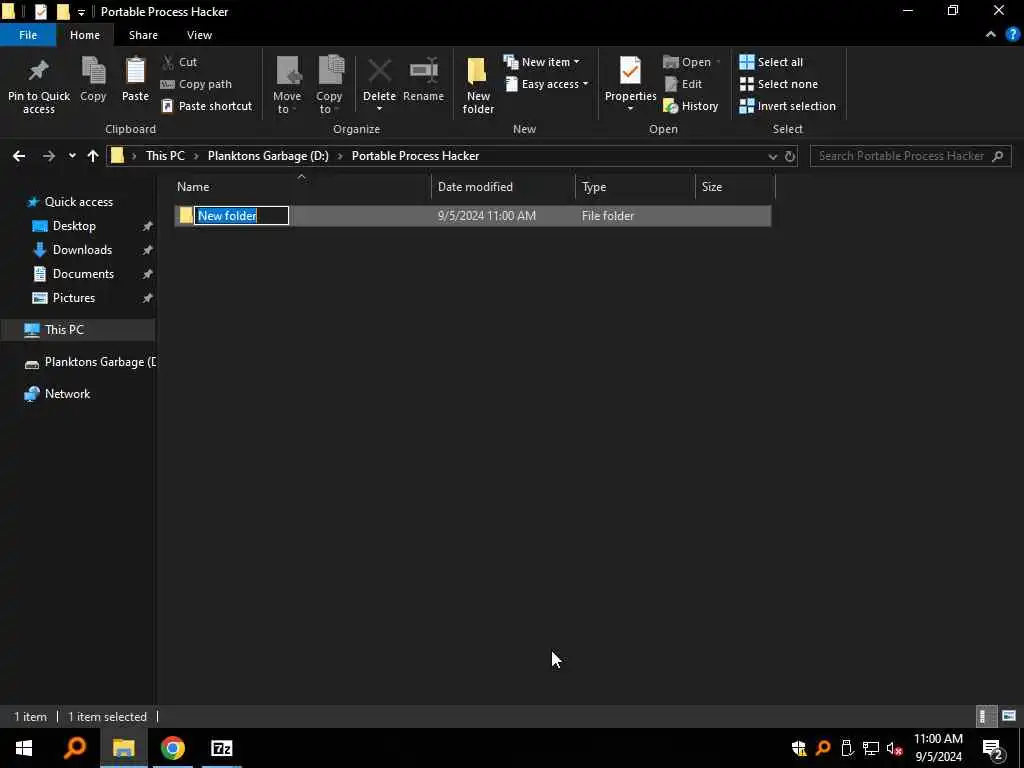Click This PC in address bar
The image size is (1024, 768).
(165, 156)
